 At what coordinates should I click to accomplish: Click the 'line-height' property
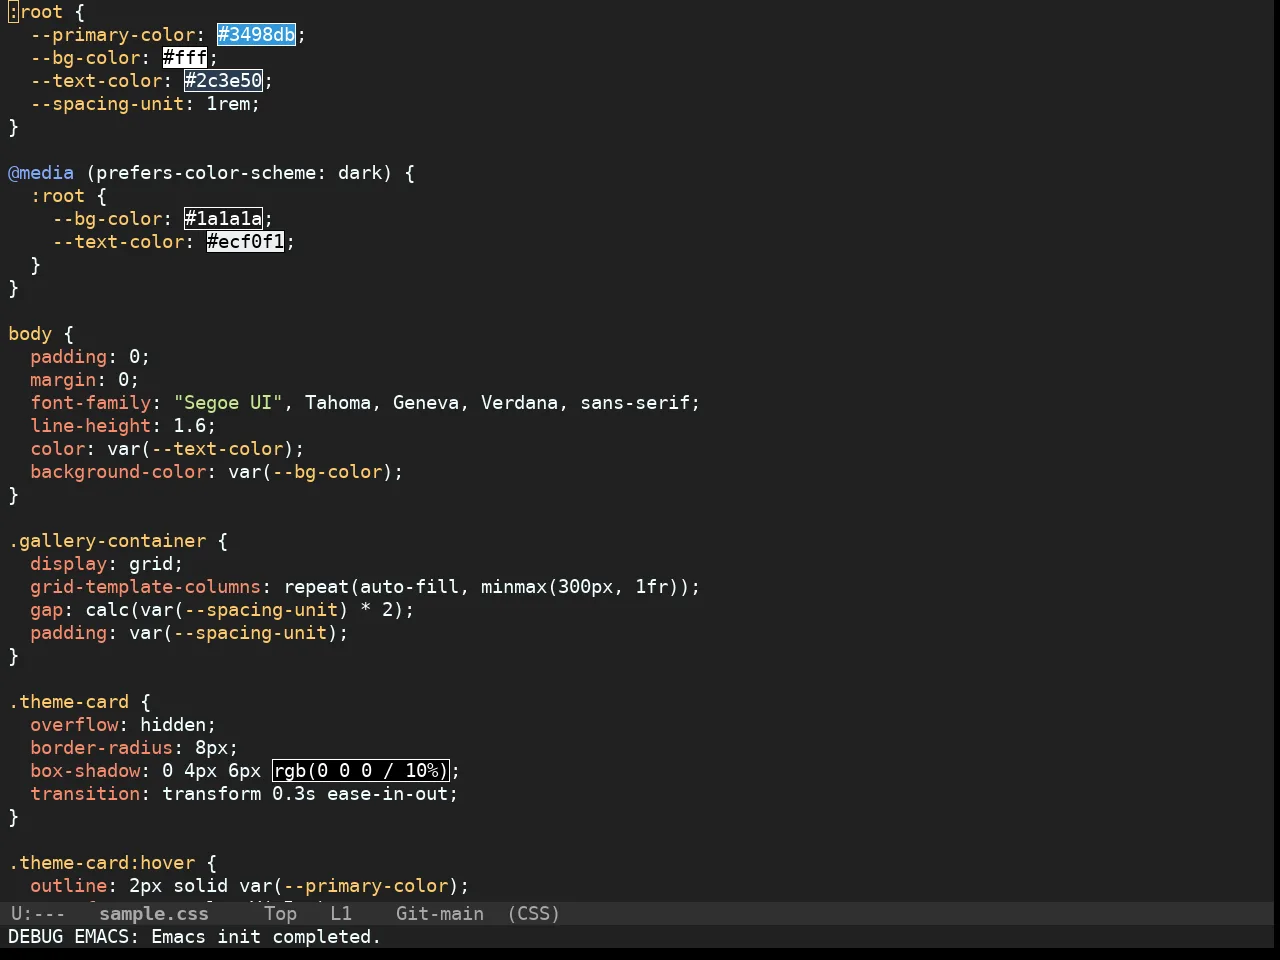[91, 426]
